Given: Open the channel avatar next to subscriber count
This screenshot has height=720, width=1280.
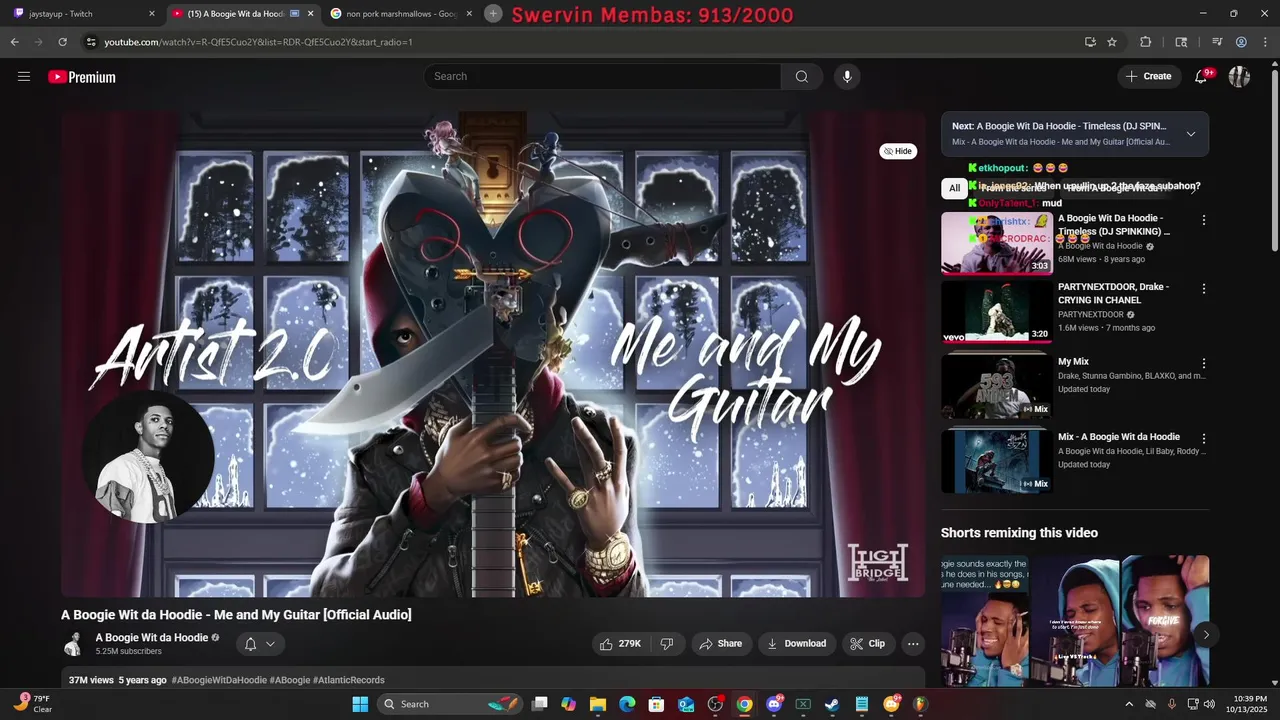Looking at the screenshot, I should pos(73,644).
